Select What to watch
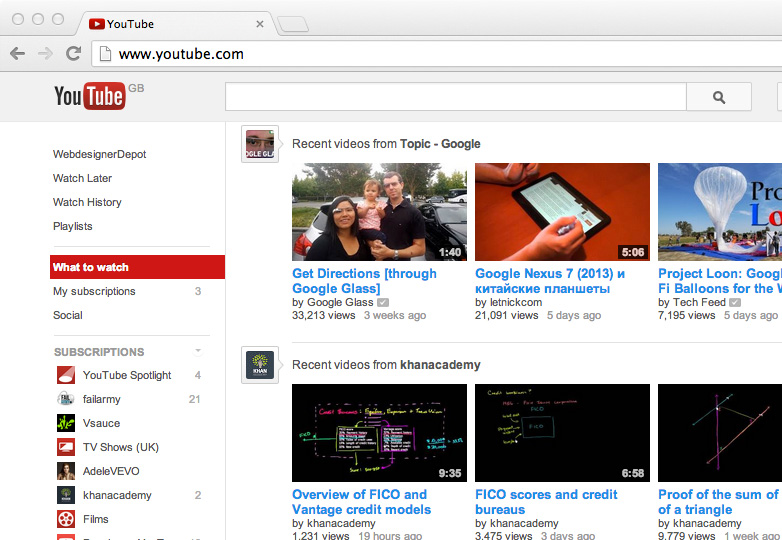Screen dimensions: 782x540 [137, 267]
